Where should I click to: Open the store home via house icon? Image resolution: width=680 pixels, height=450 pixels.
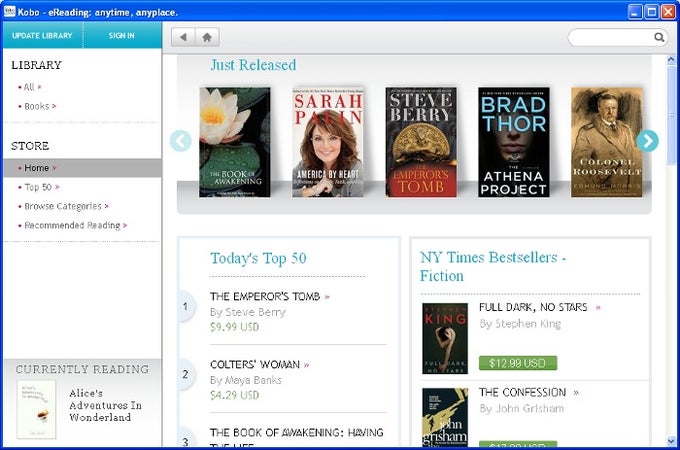207,37
